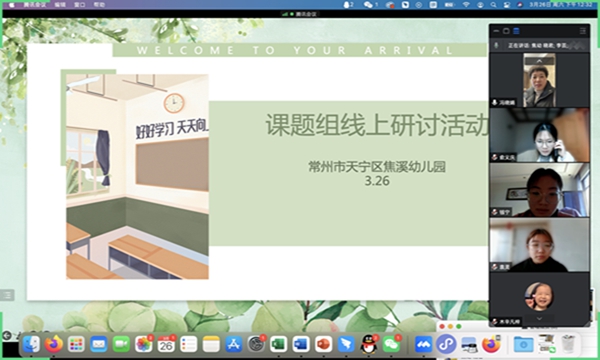The width and height of the screenshot is (600, 360).
Task: Select the laughing child avatar participant tile
Action: pos(539,296)
